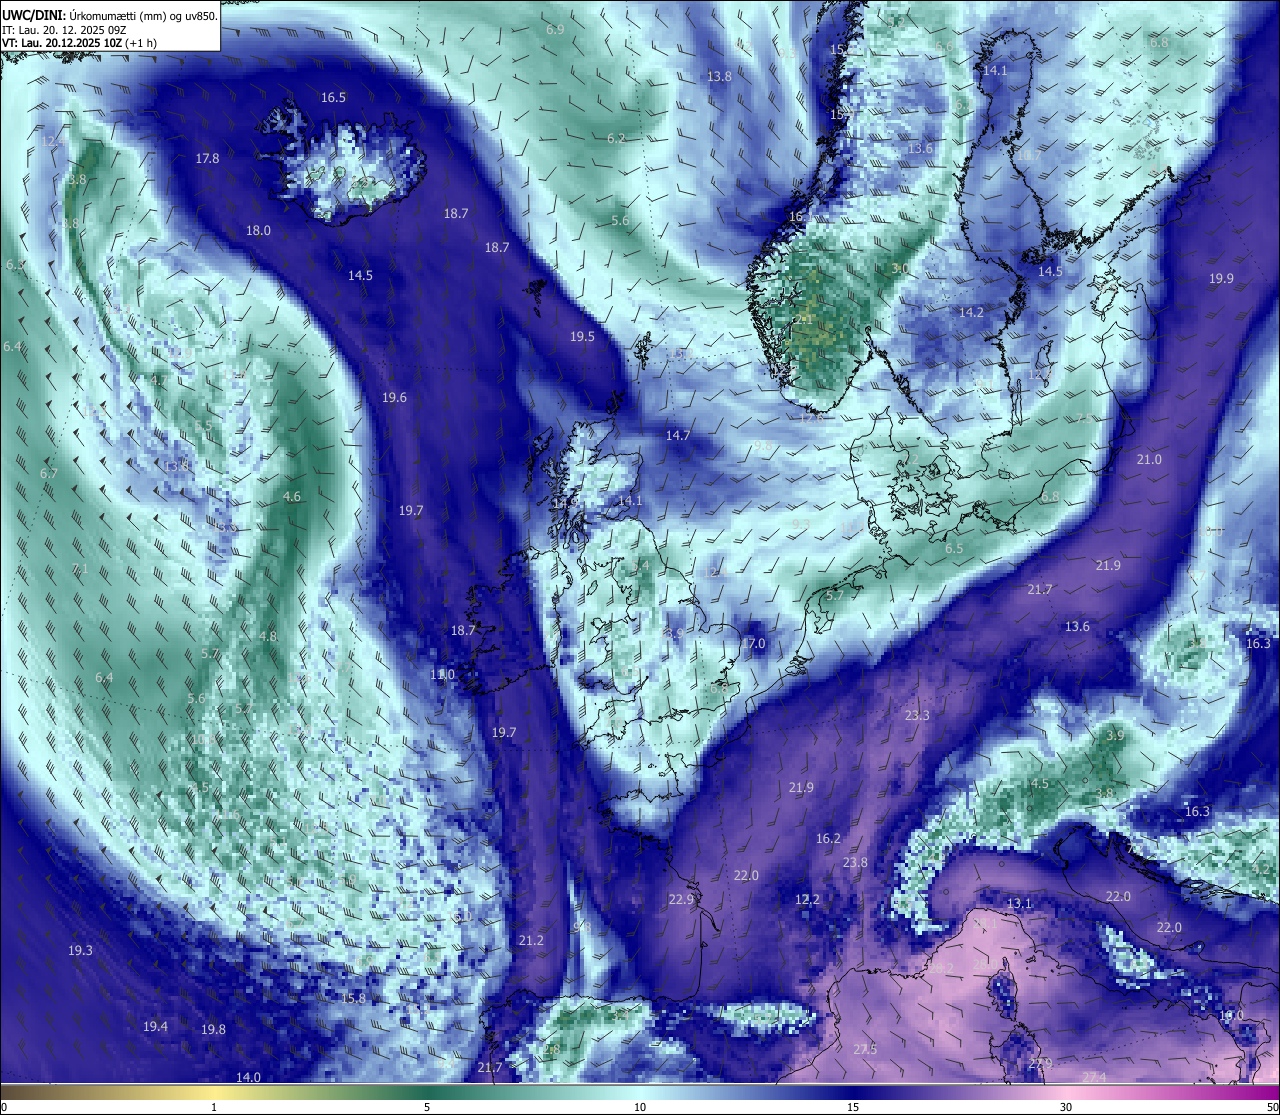Click the 22.9 value label
Viewport: 1280px width, 1115px height.
click(x=681, y=900)
